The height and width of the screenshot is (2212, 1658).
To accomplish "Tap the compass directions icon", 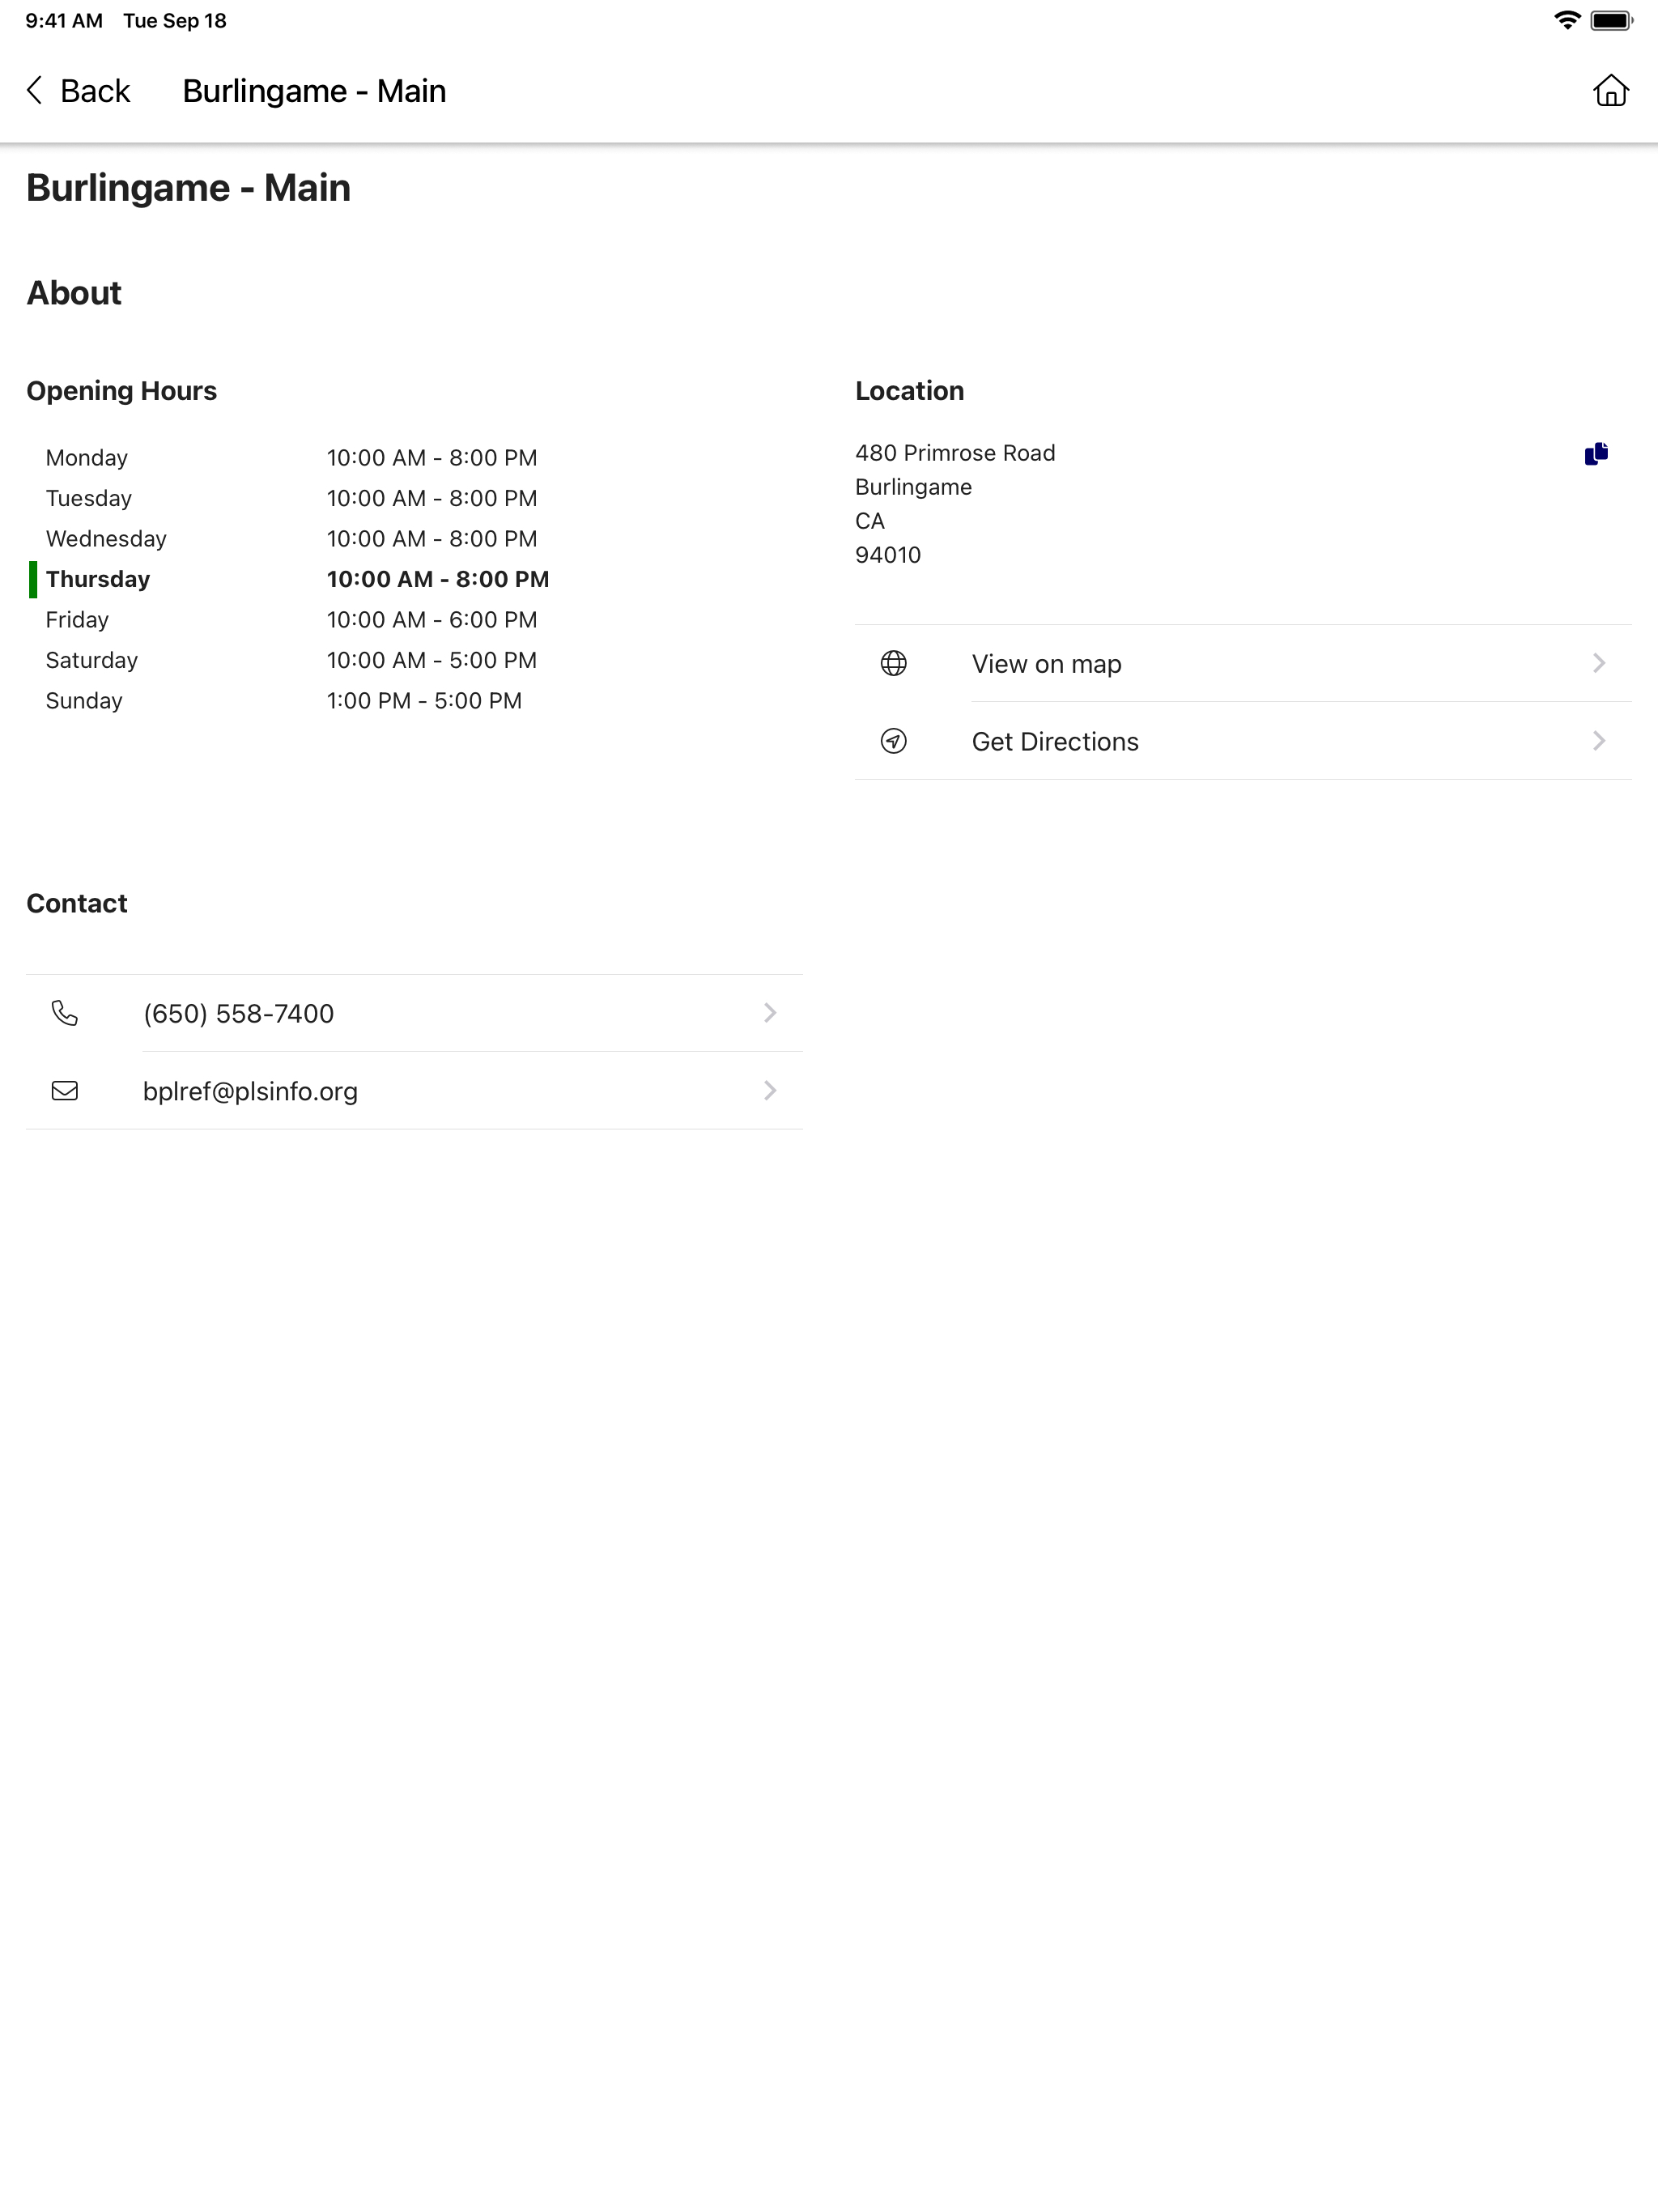I will point(893,741).
